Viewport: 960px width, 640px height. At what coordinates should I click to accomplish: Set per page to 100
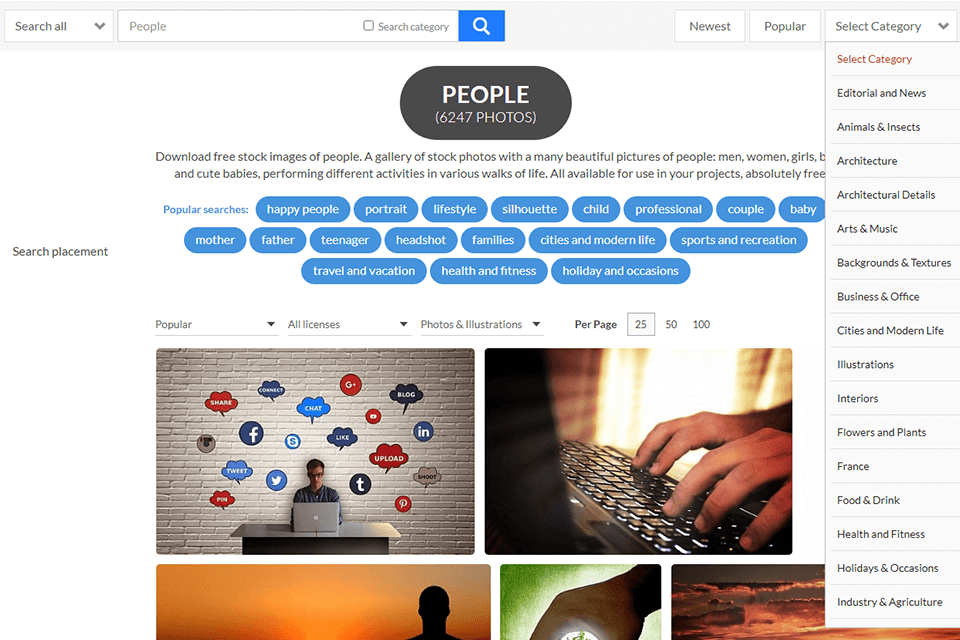click(701, 325)
